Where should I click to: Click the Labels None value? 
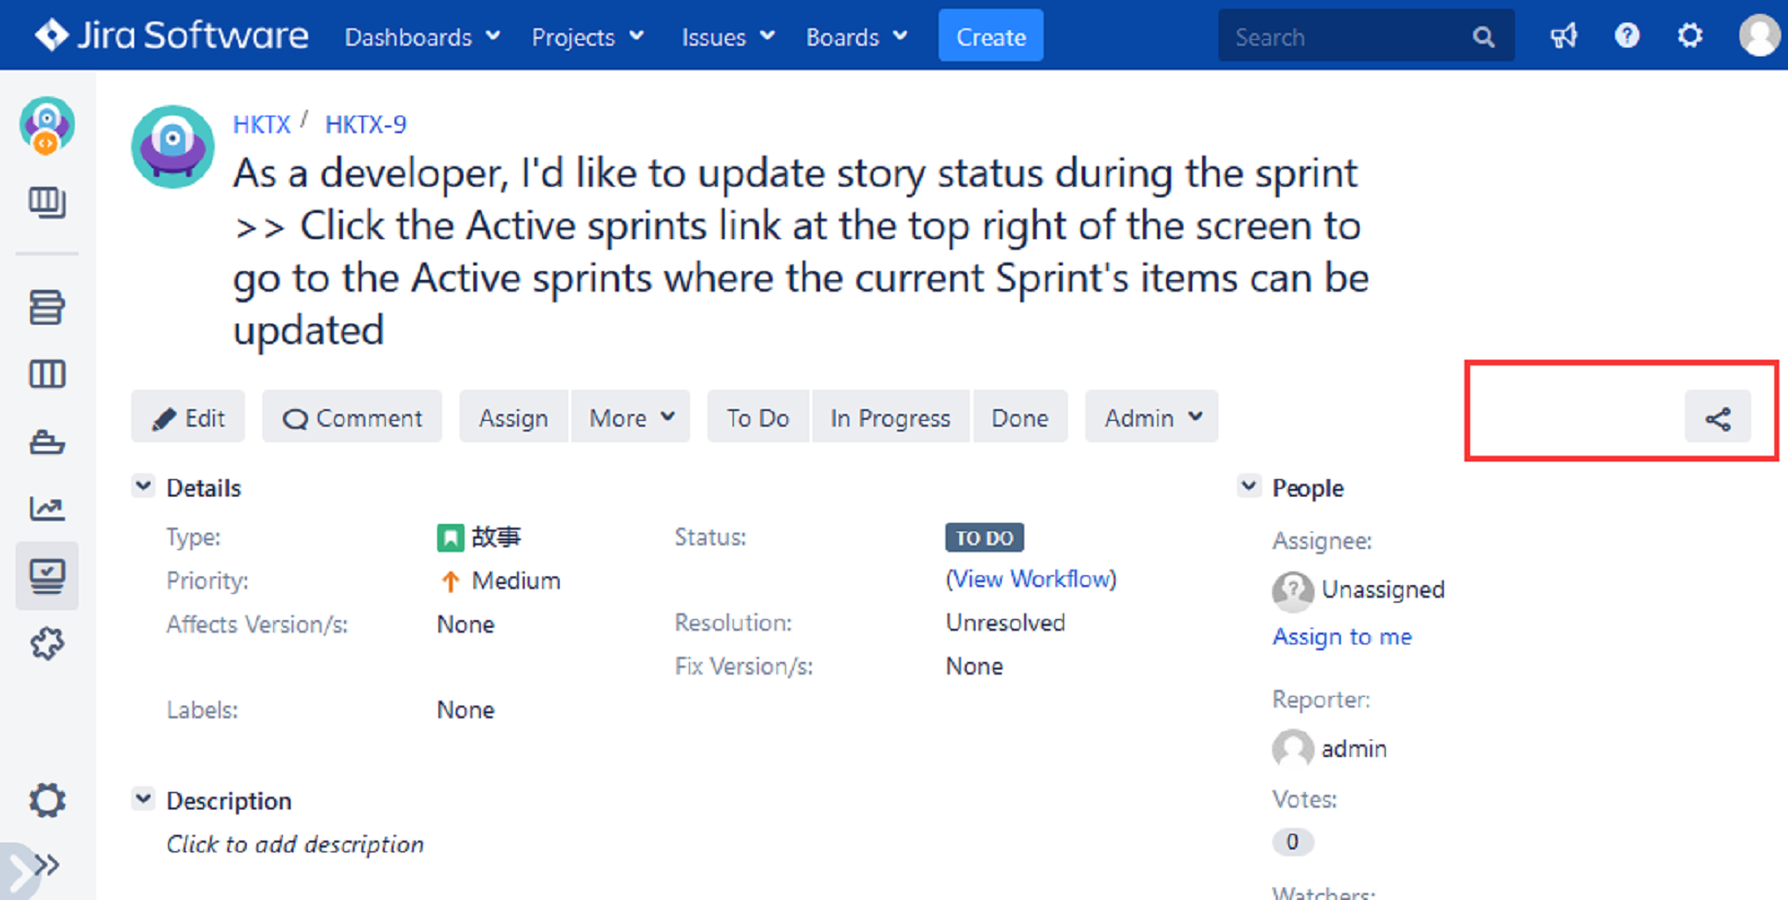click(465, 710)
